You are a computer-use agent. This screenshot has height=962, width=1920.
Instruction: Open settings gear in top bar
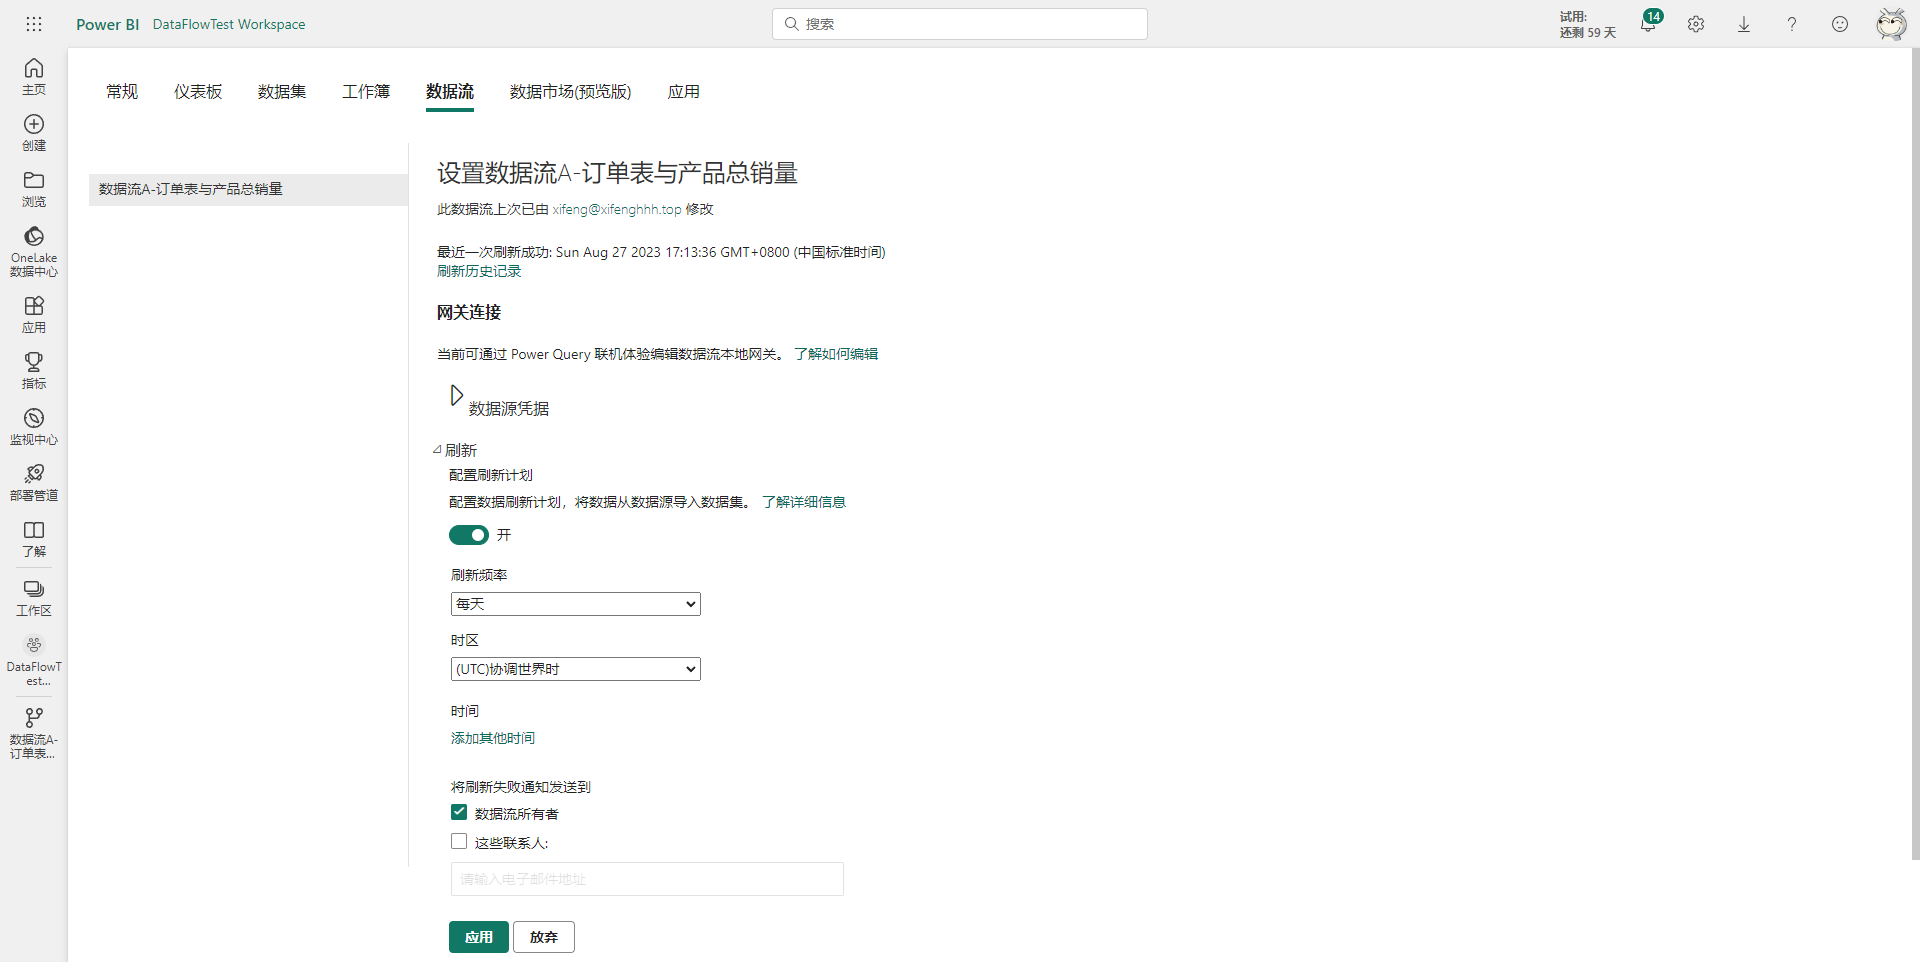(x=1696, y=25)
